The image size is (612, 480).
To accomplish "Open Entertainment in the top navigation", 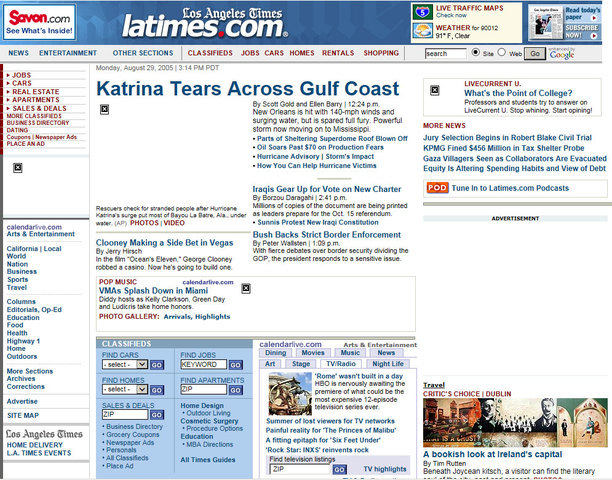I will click(x=68, y=53).
